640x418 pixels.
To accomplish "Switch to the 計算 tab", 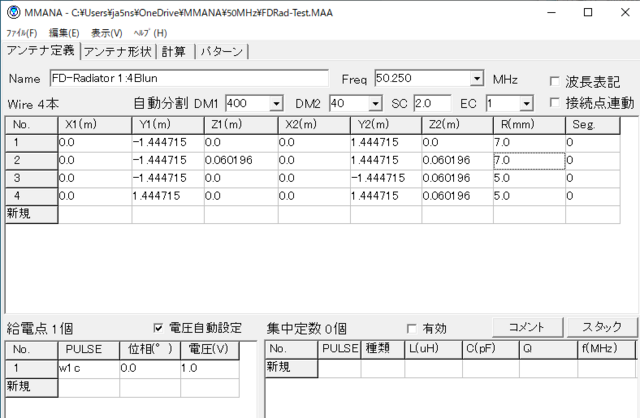I will 174,51.
